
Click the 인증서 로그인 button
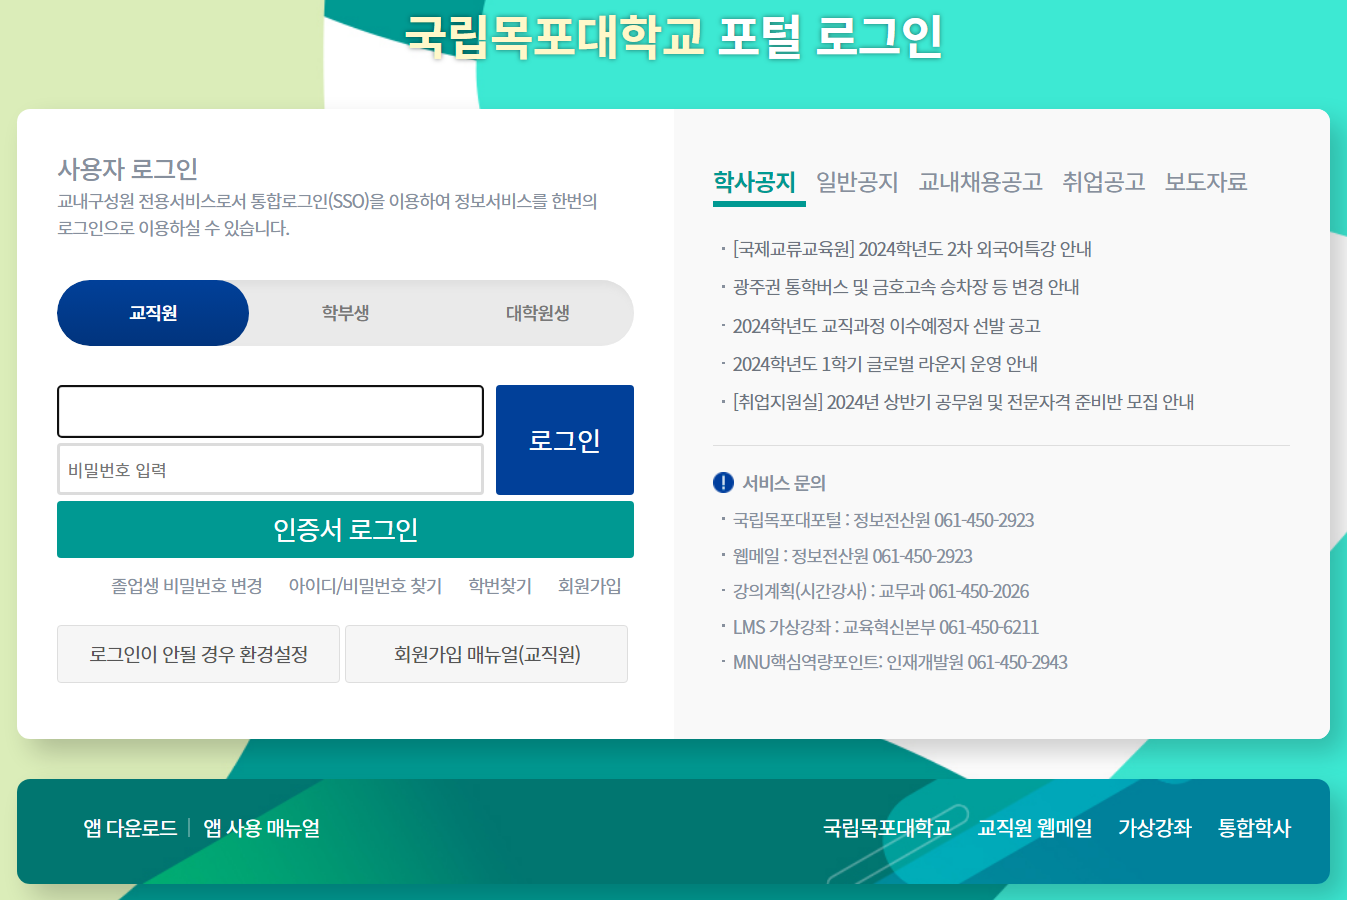pos(345,530)
